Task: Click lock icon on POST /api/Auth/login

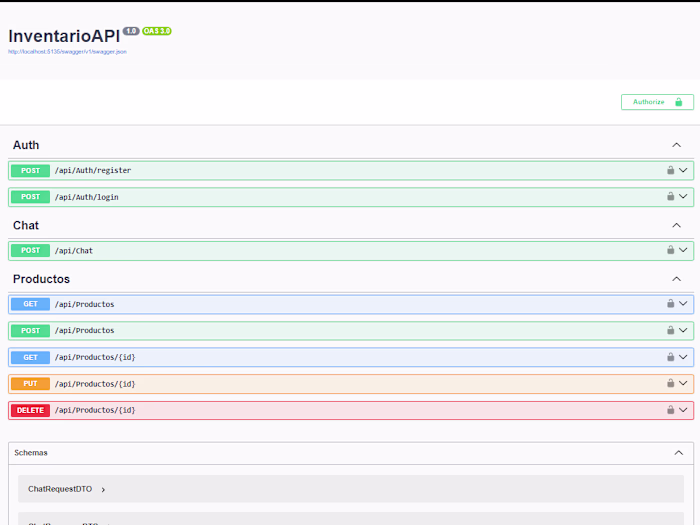Action: click(671, 196)
